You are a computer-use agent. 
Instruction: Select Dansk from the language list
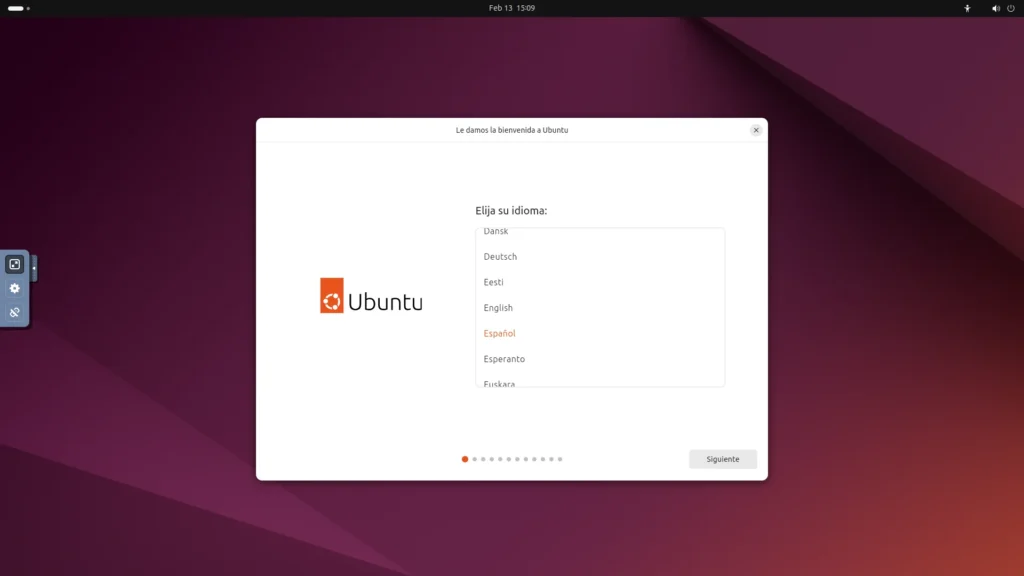click(x=496, y=232)
